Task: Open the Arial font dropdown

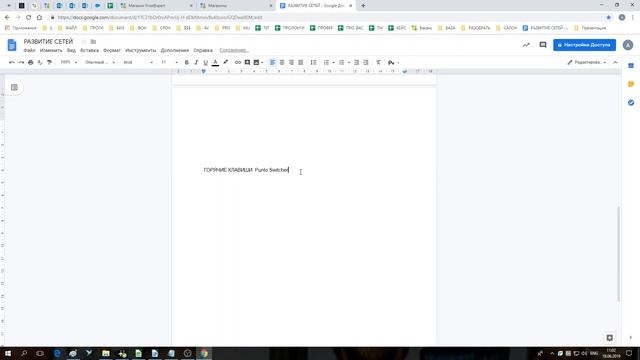Action: (x=138, y=62)
